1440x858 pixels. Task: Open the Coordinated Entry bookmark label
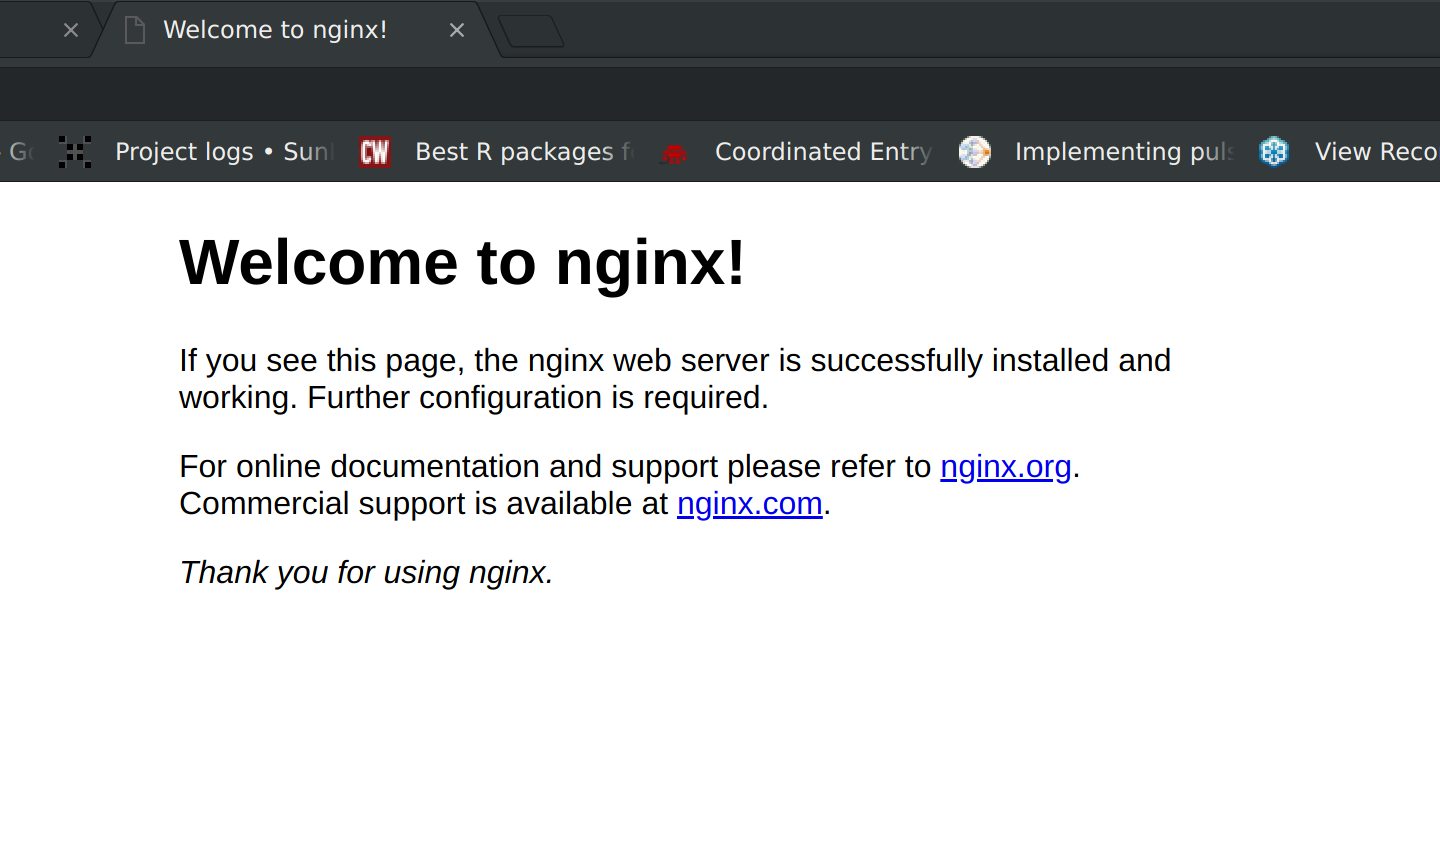coord(822,152)
